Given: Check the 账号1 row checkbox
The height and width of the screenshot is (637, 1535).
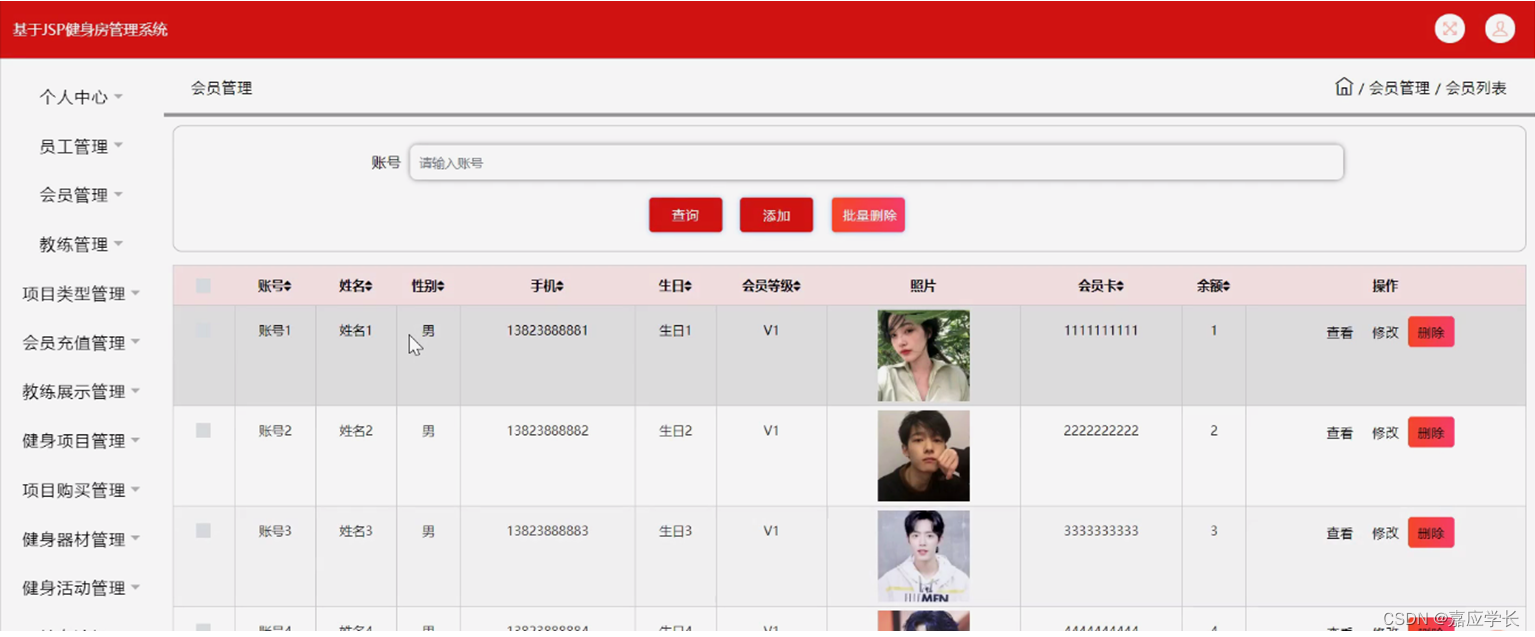Looking at the screenshot, I should tap(204, 330).
